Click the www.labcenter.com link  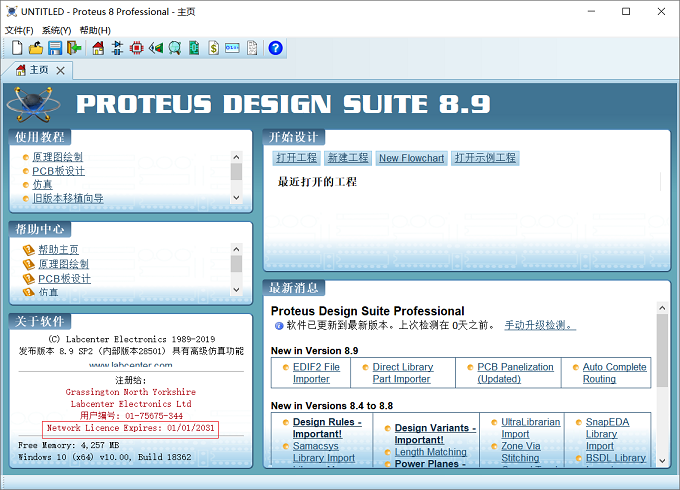point(131,365)
